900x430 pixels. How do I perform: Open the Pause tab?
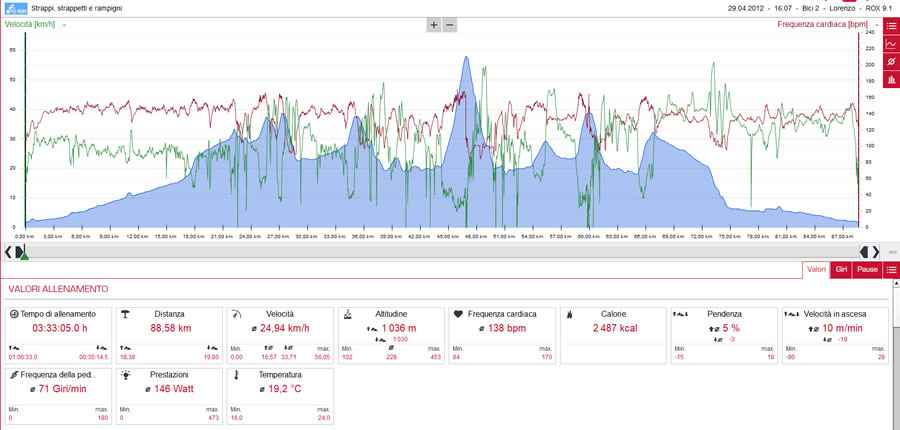tap(867, 269)
